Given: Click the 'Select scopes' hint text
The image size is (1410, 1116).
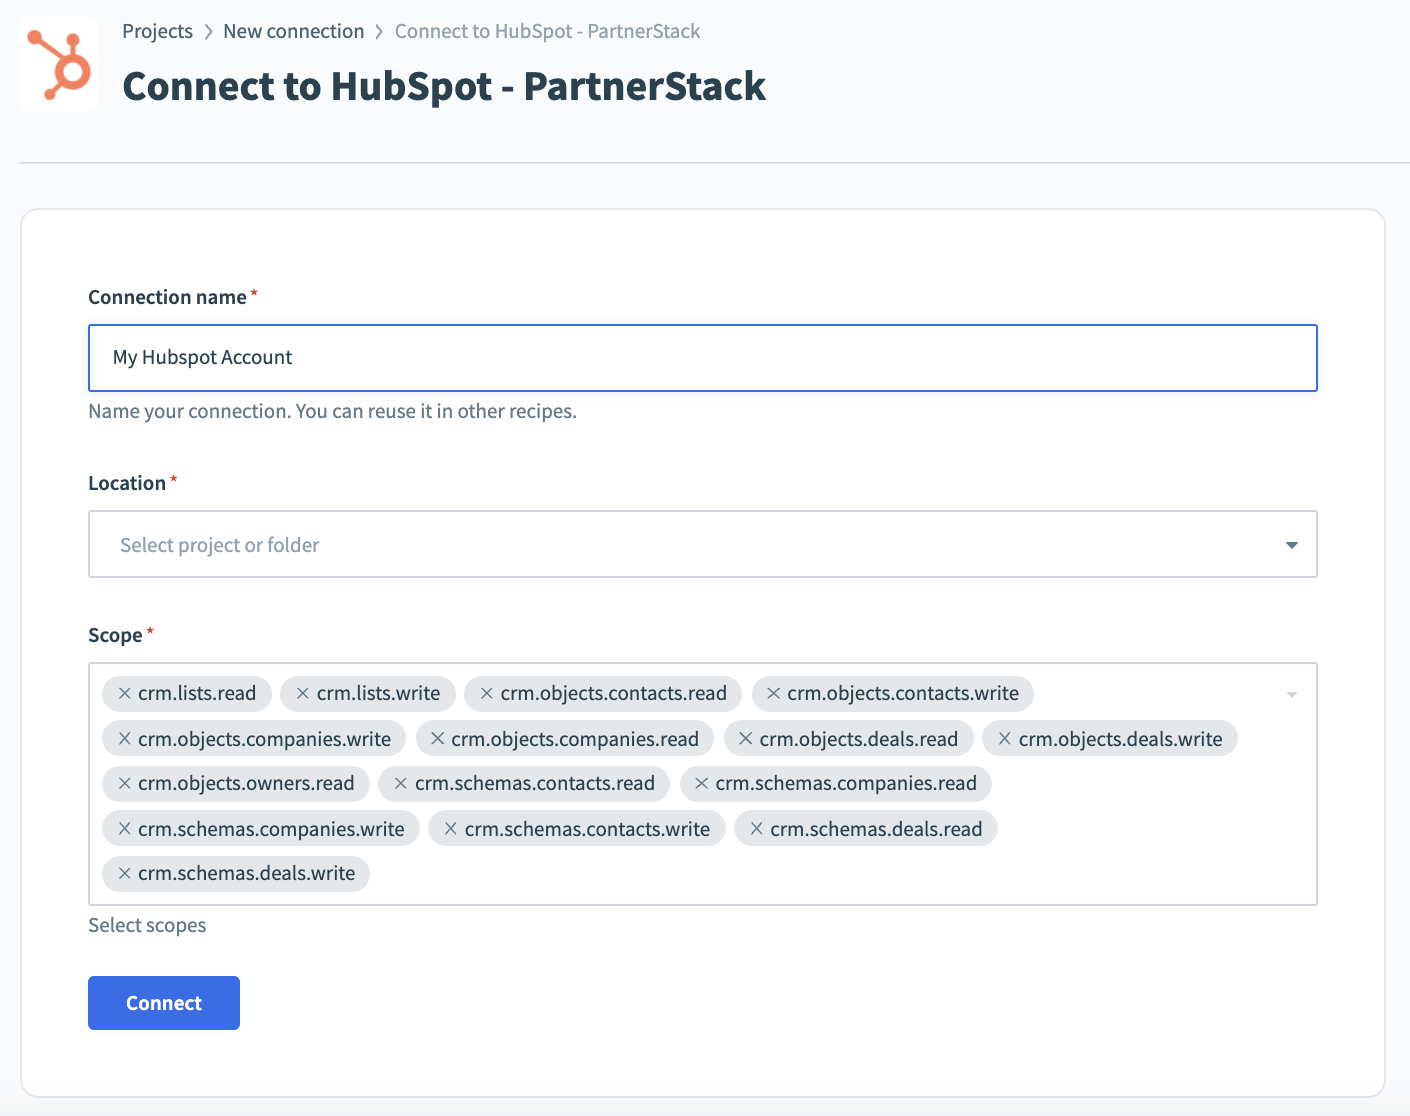Looking at the screenshot, I should coord(147,925).
